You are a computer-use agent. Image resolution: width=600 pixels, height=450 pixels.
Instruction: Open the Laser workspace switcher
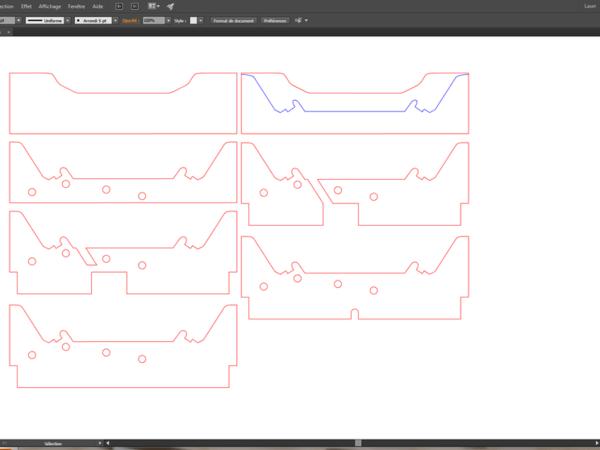[589, 6]
